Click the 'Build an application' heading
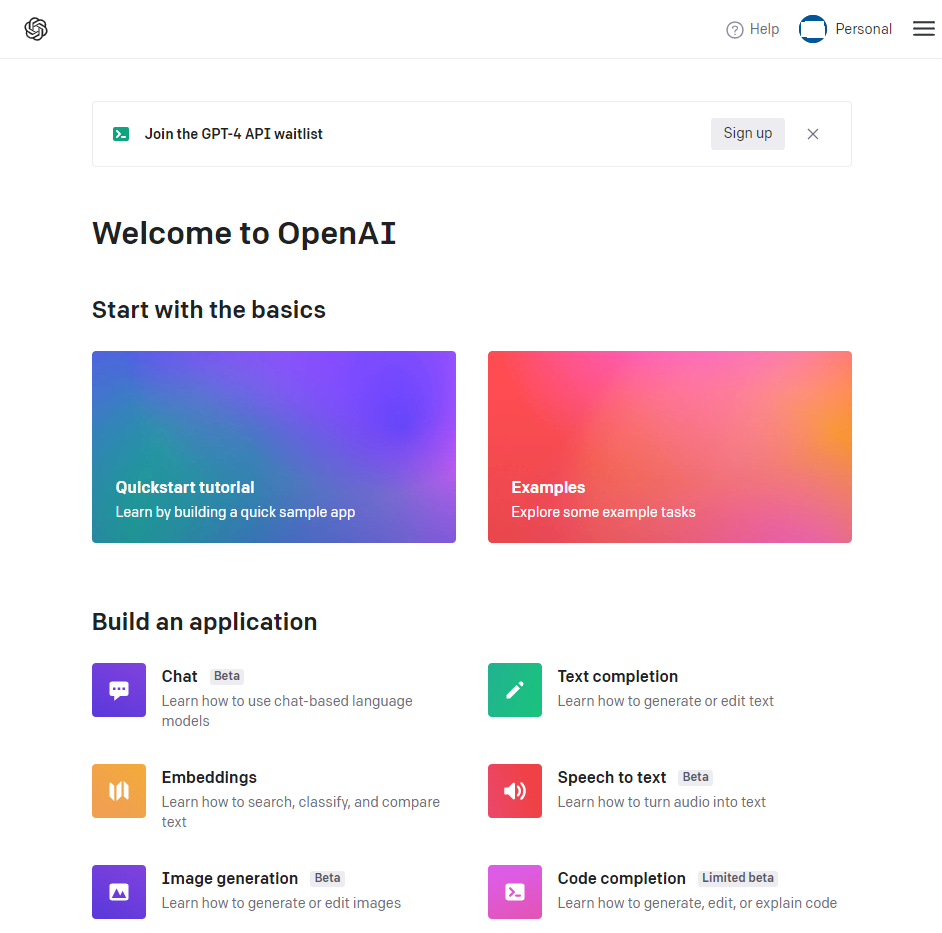This screenshot has height=933, width=942. pos(204,622)
